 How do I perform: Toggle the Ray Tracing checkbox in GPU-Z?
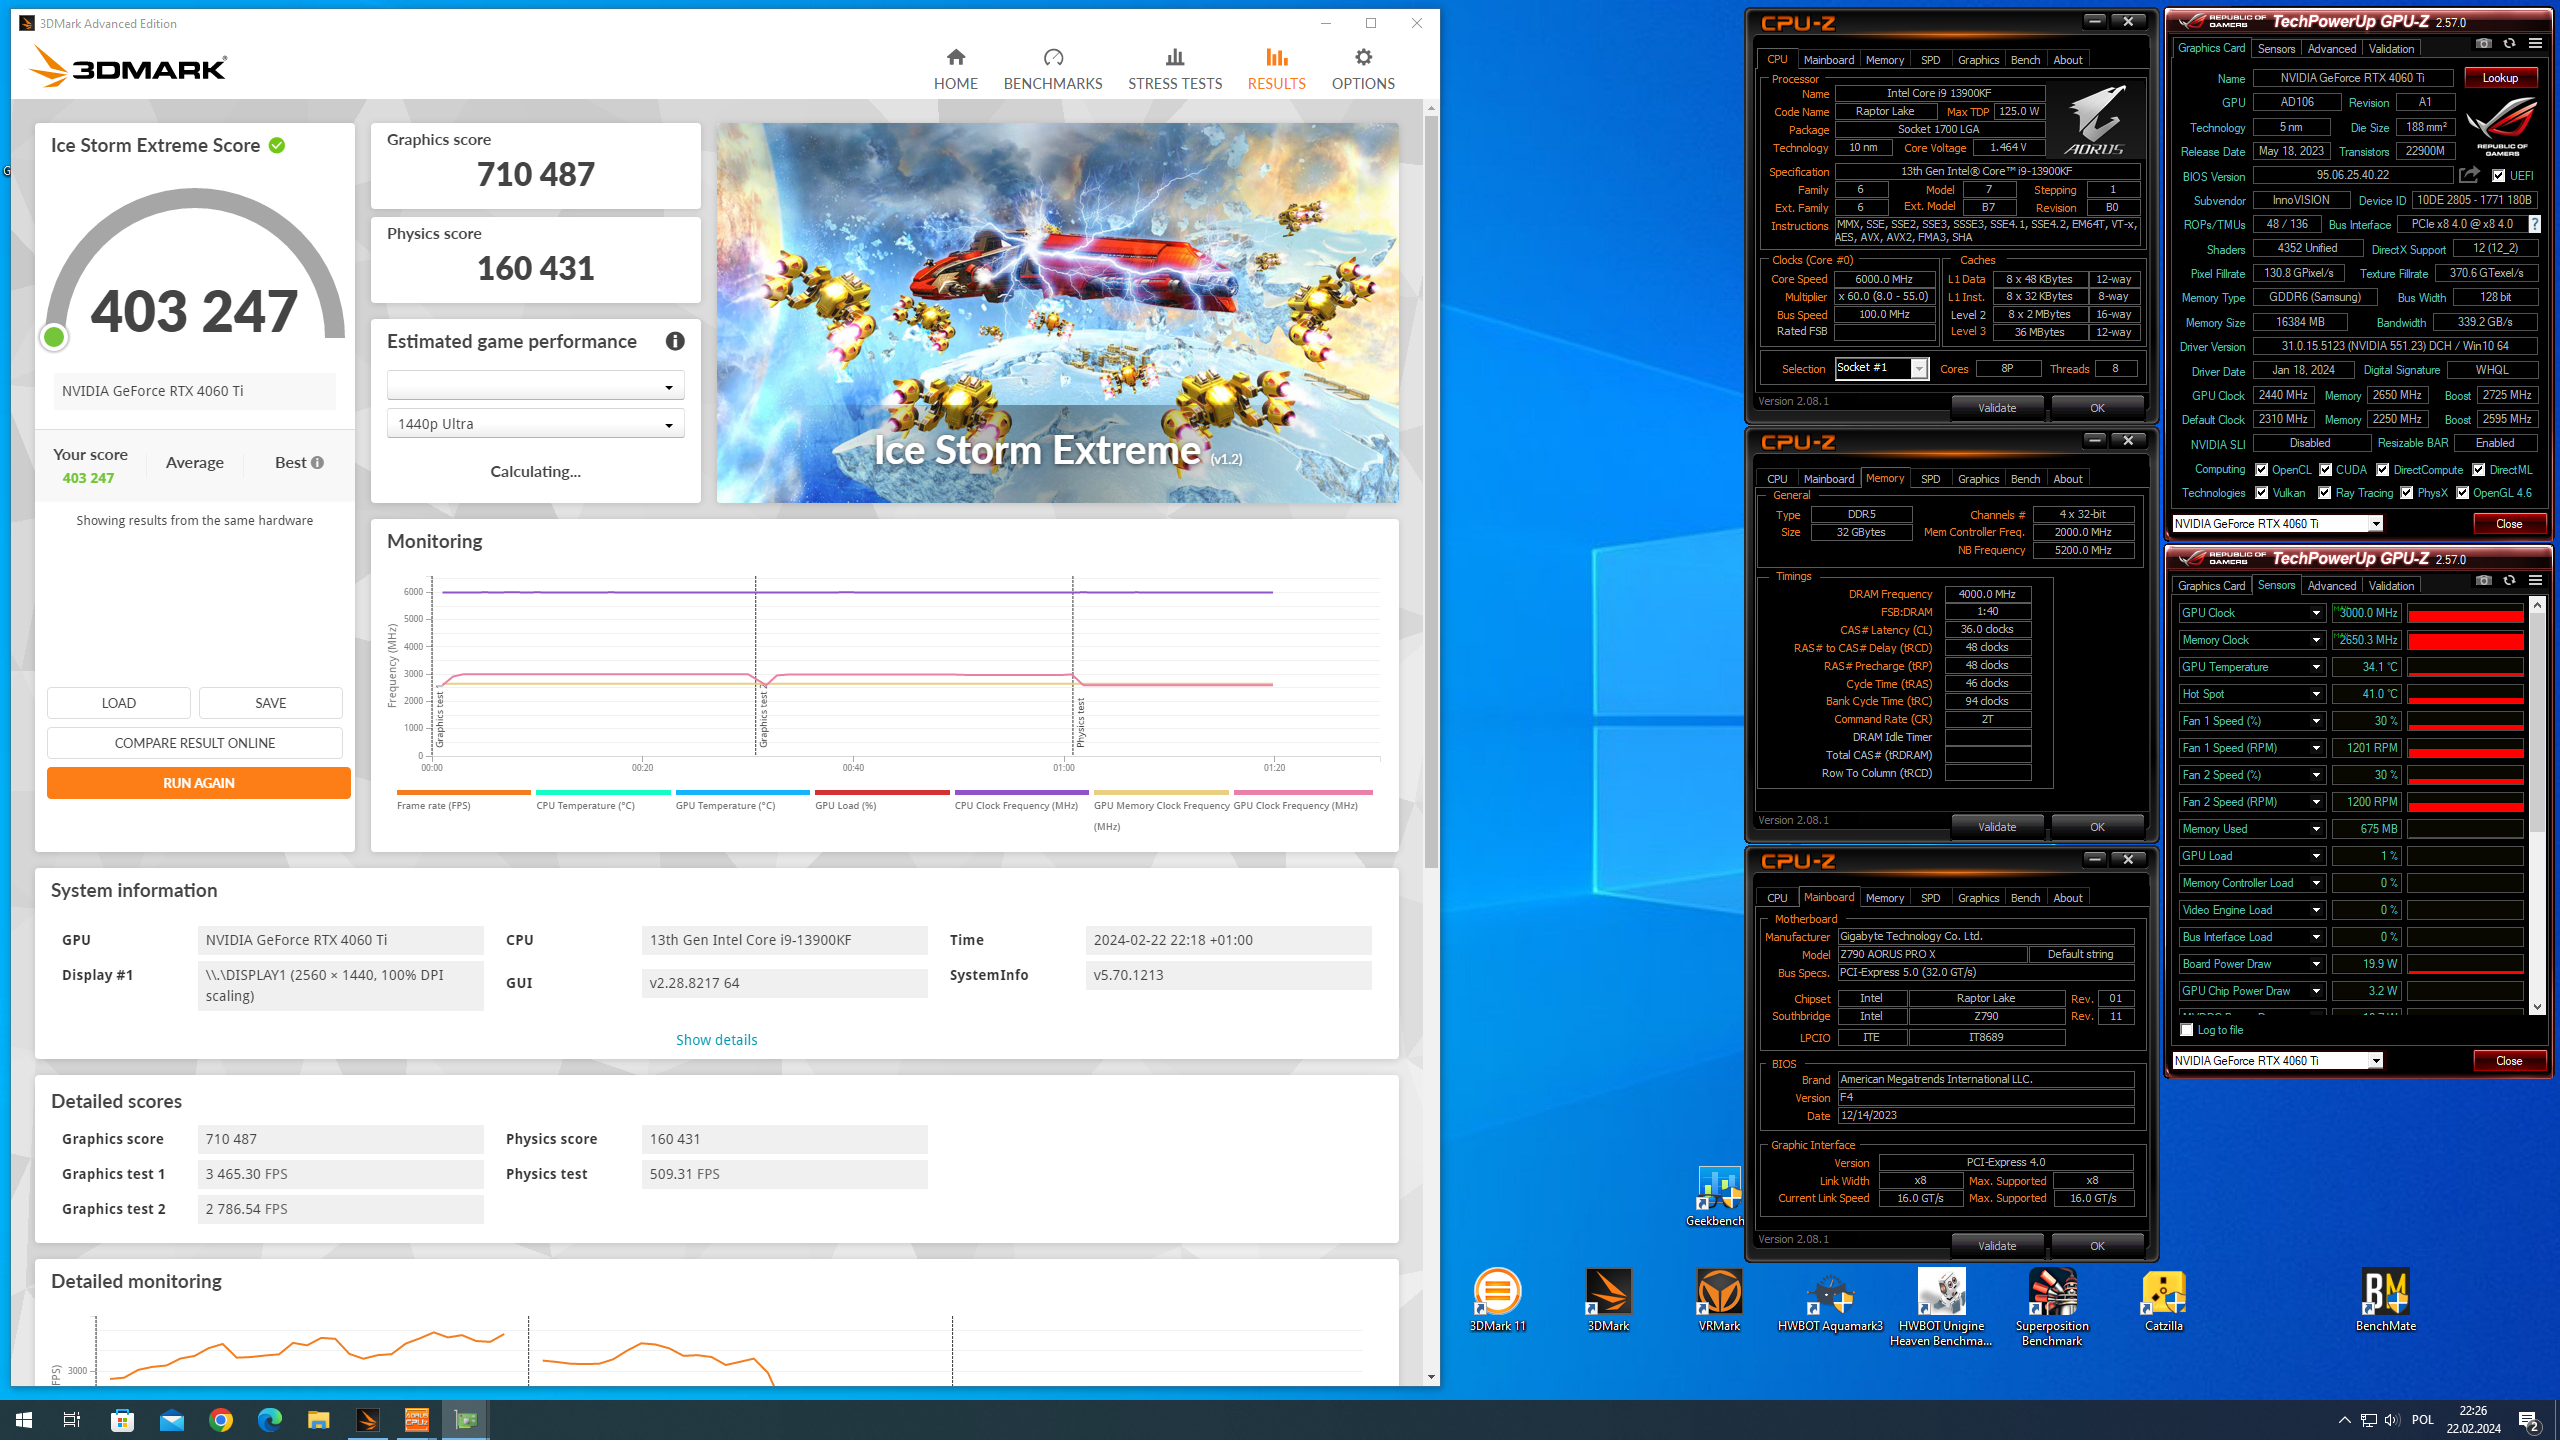[x=2325, y=493]
